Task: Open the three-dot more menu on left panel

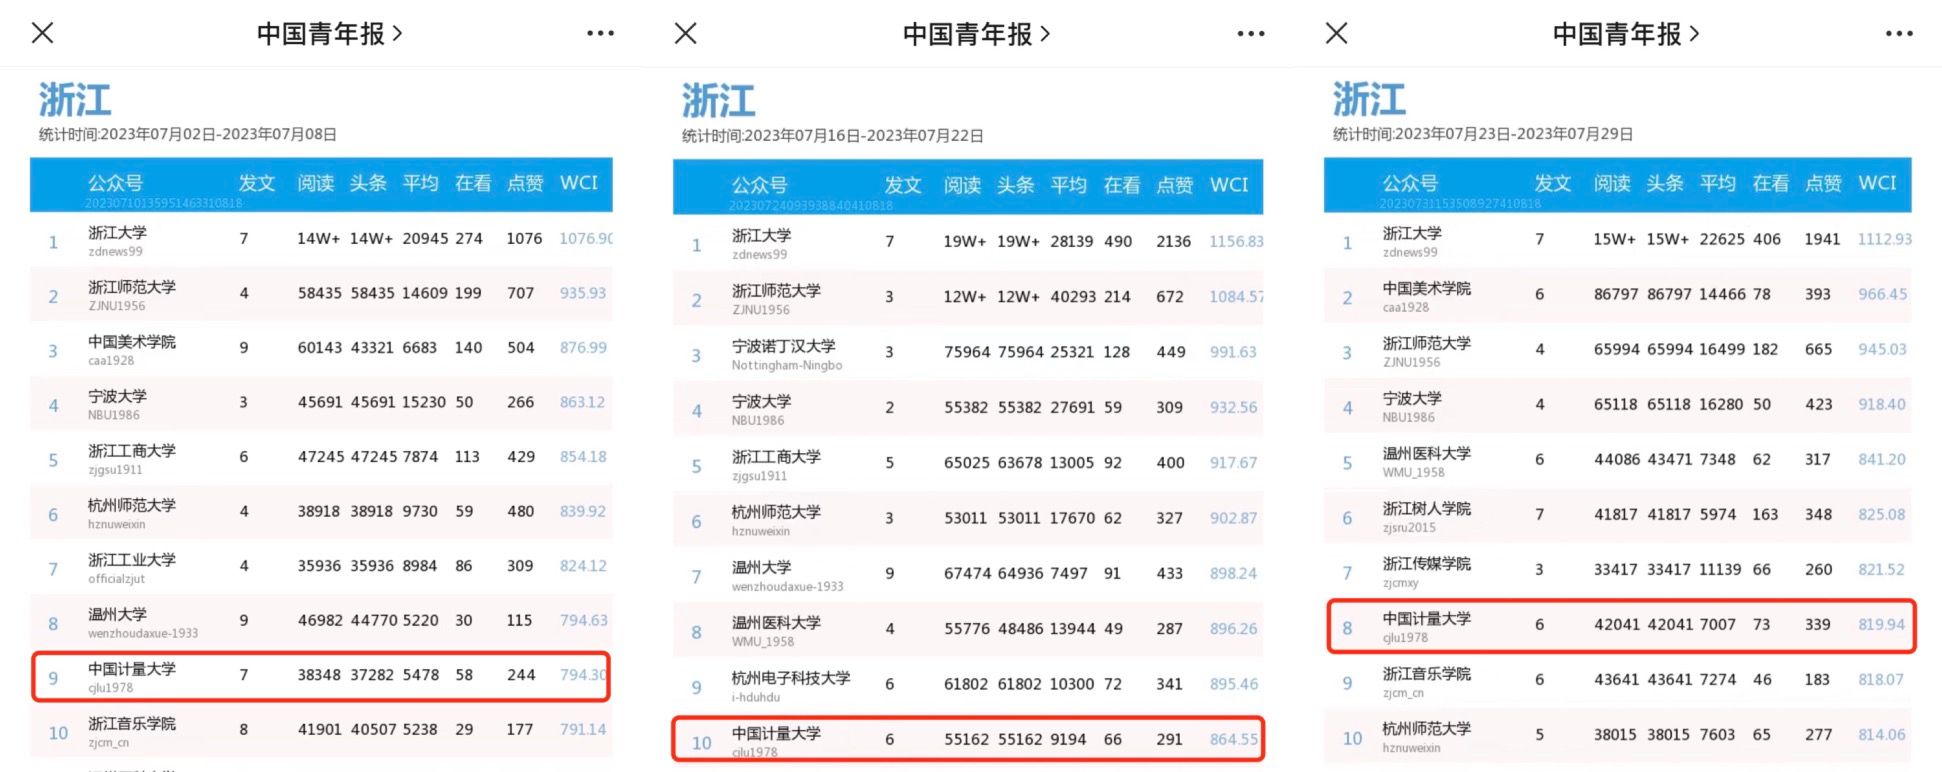Action: coord(600,33)
